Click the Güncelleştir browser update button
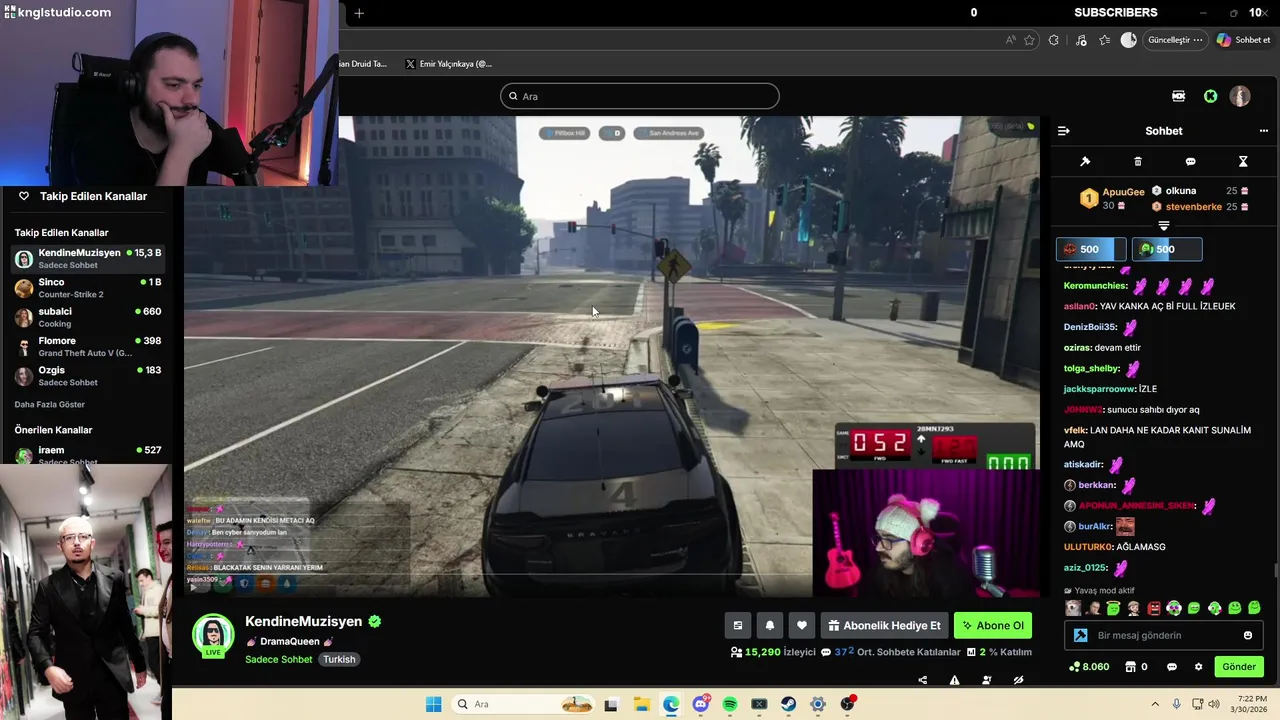 tap(1175, 40)
